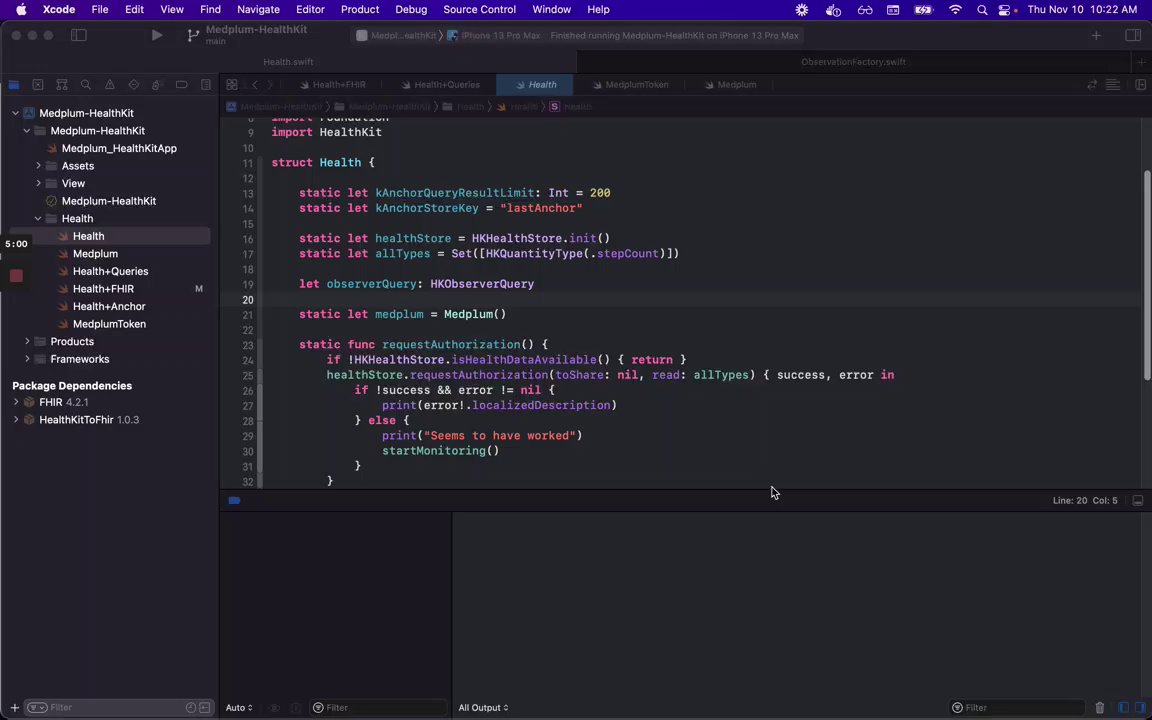Switch to the Health+Queries editor tab

[439, 84]
